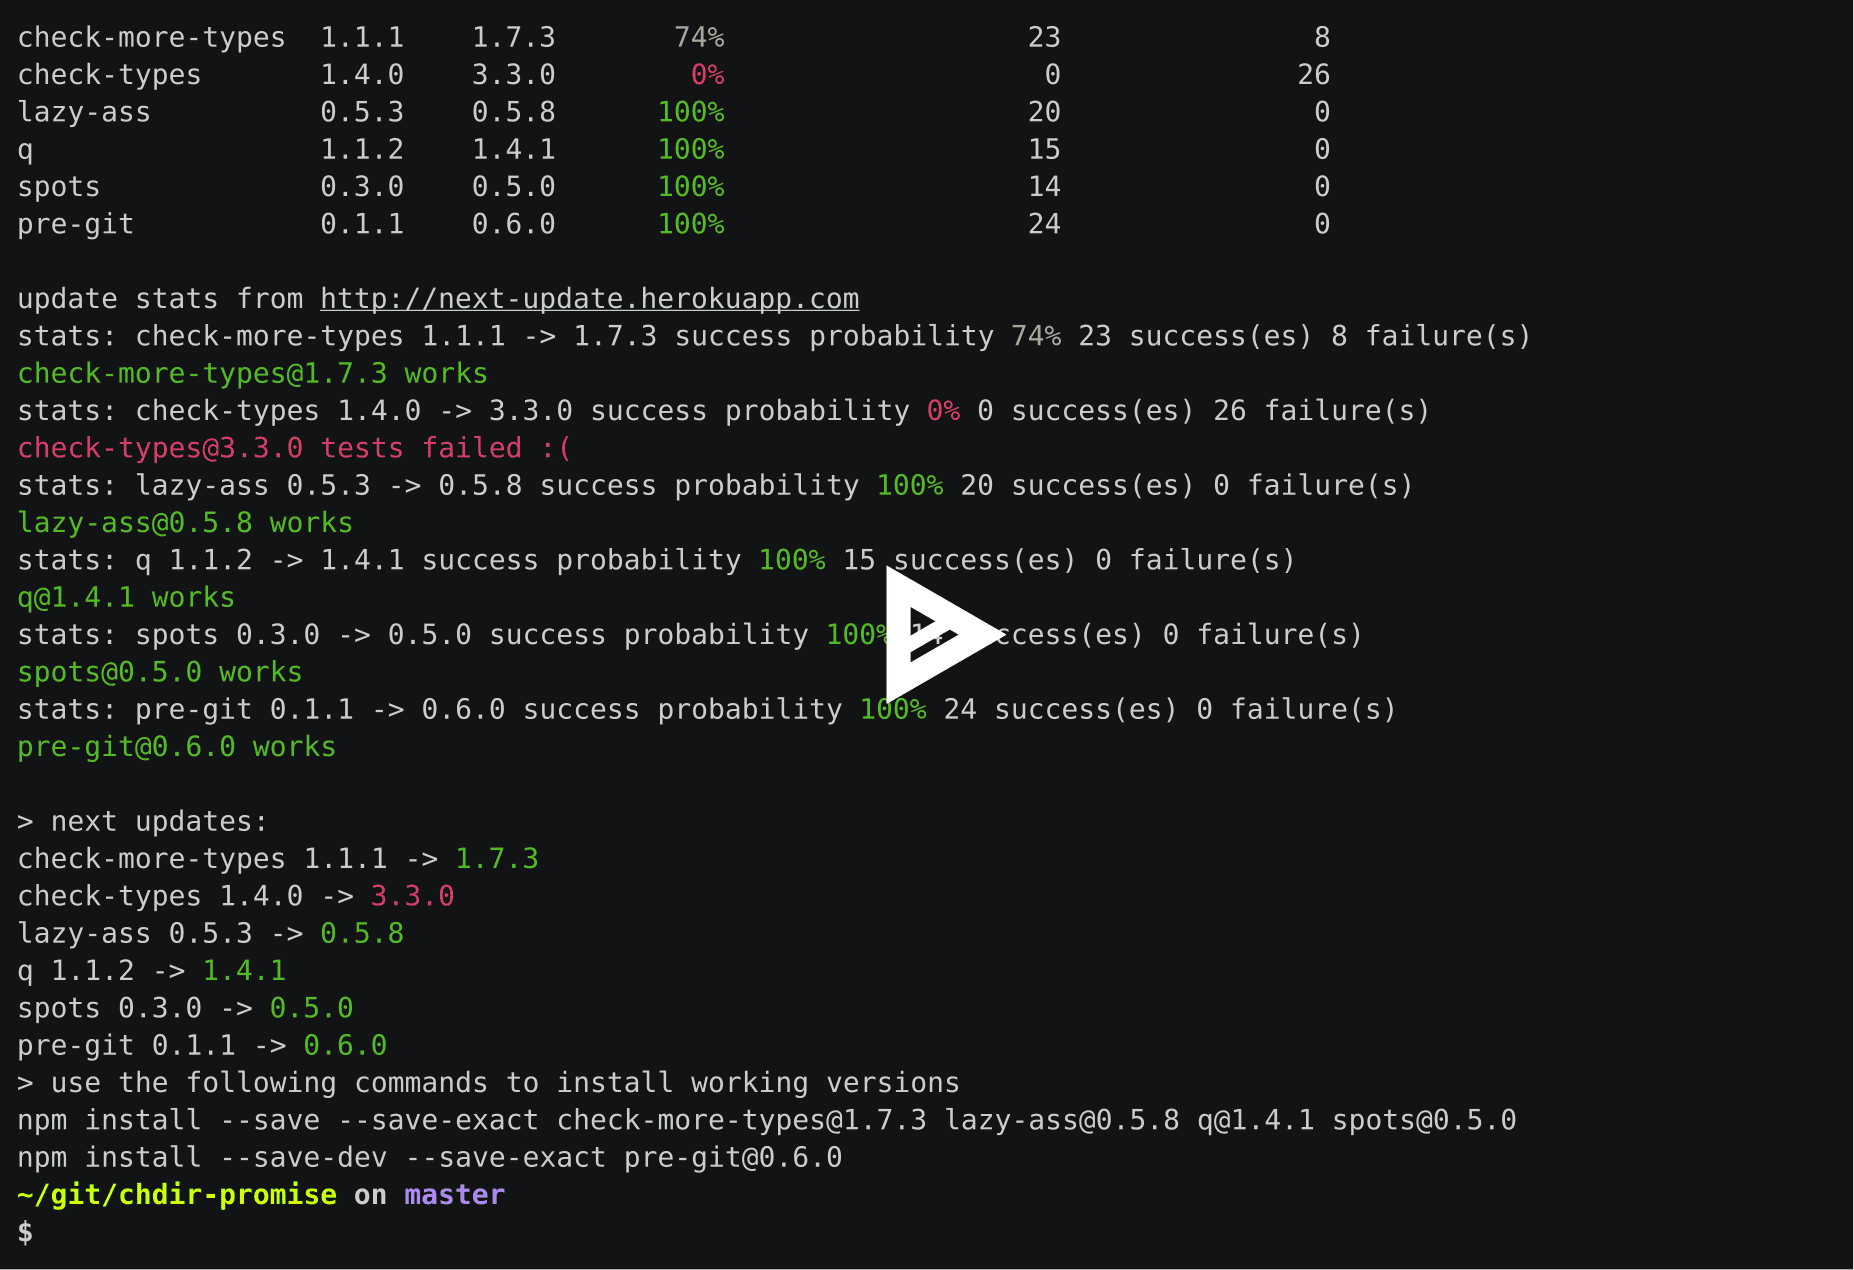Image resolution: width=1854 pixels, height=1270 pixels.
Task: Click the '$' shell prompt
Action: [26, 1232]
